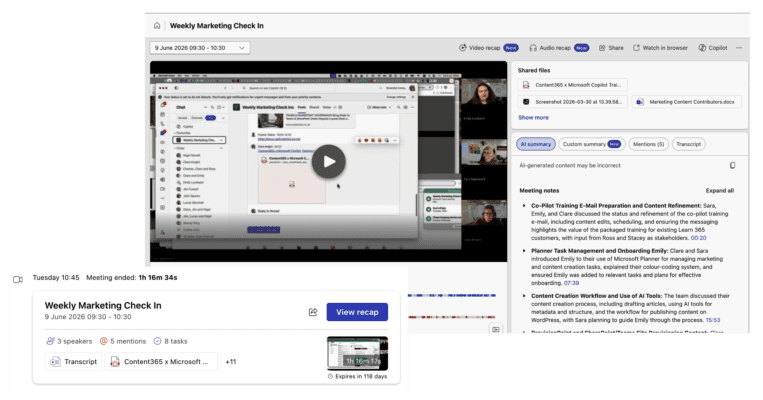Click the red speaker timeline bar
The height and width of the screenshot is (400, 763).
[x=452, y=317]
